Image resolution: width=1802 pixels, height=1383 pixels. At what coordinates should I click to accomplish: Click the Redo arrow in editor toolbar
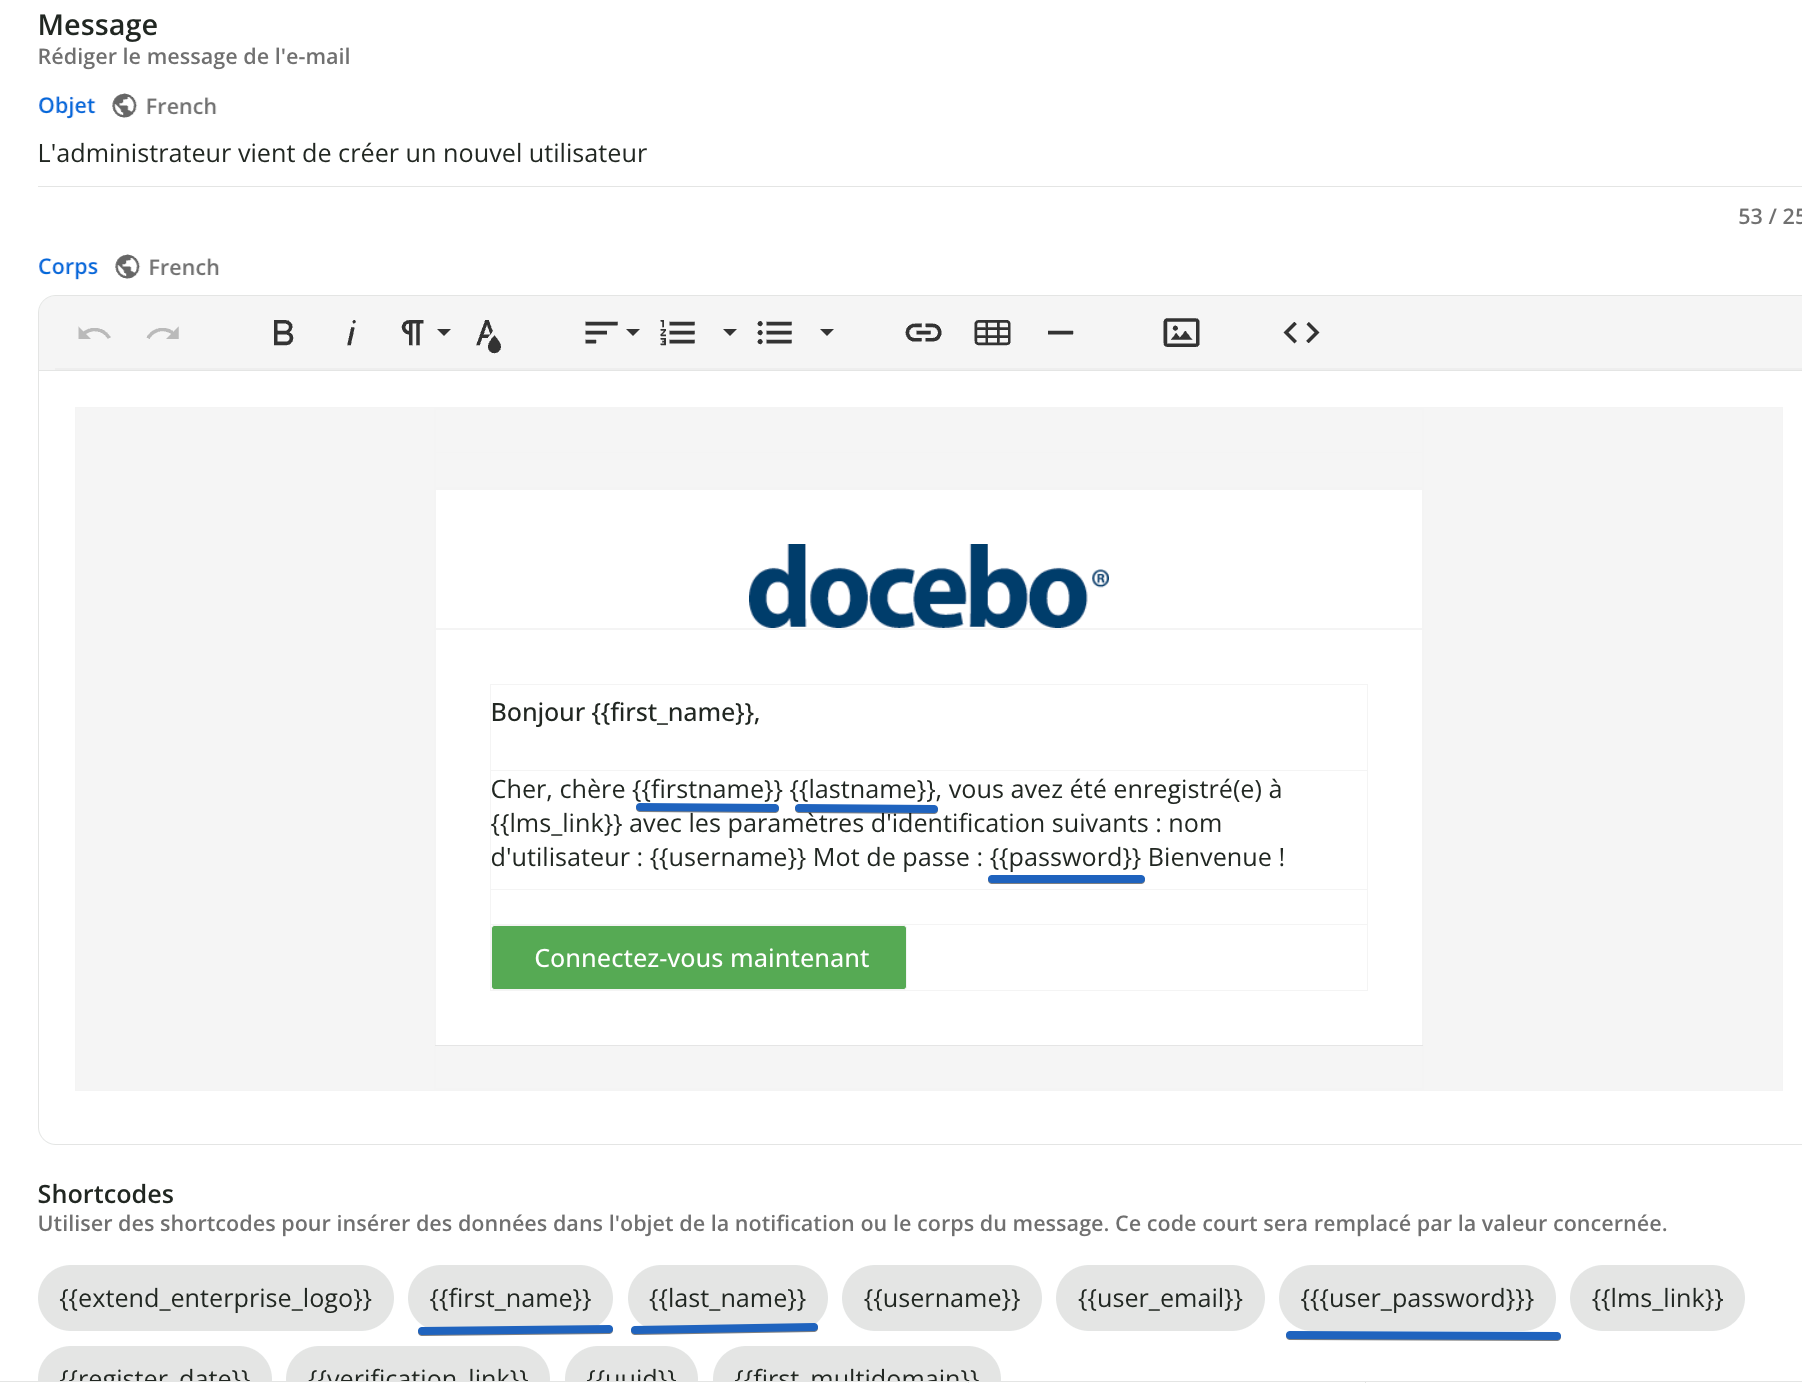tap(163, 333)
